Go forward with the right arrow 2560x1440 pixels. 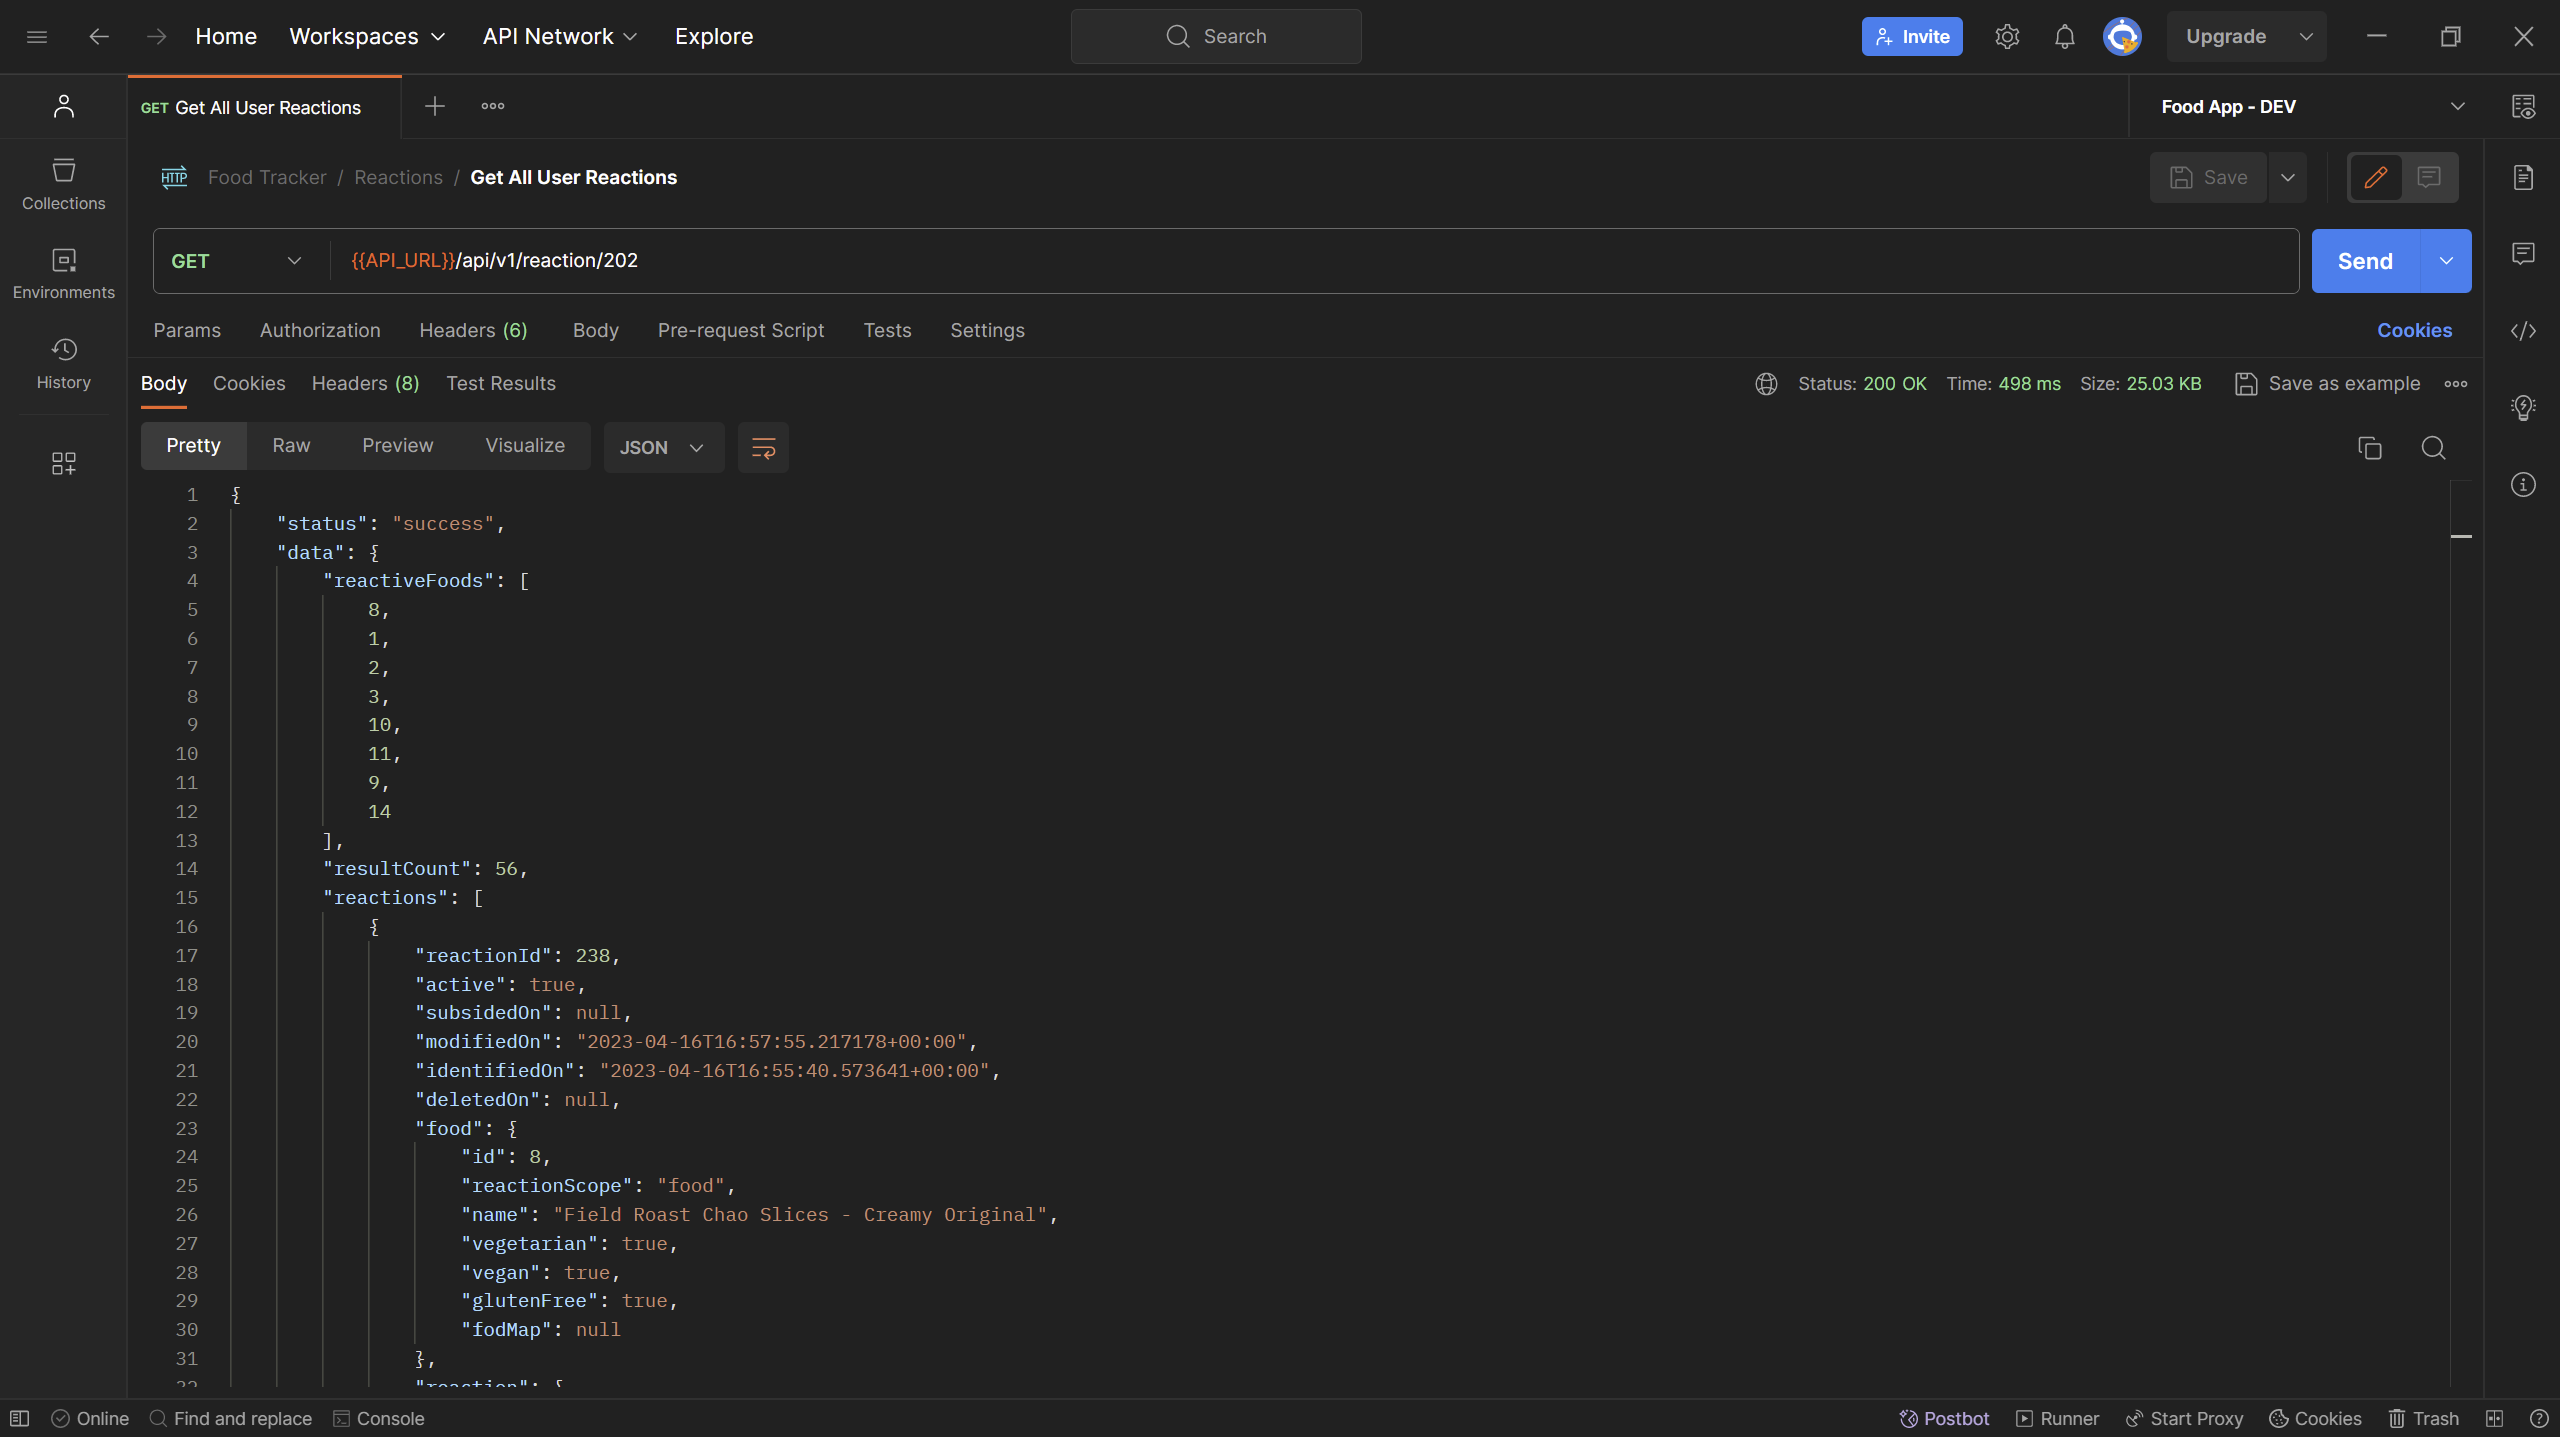click(157, 37)
